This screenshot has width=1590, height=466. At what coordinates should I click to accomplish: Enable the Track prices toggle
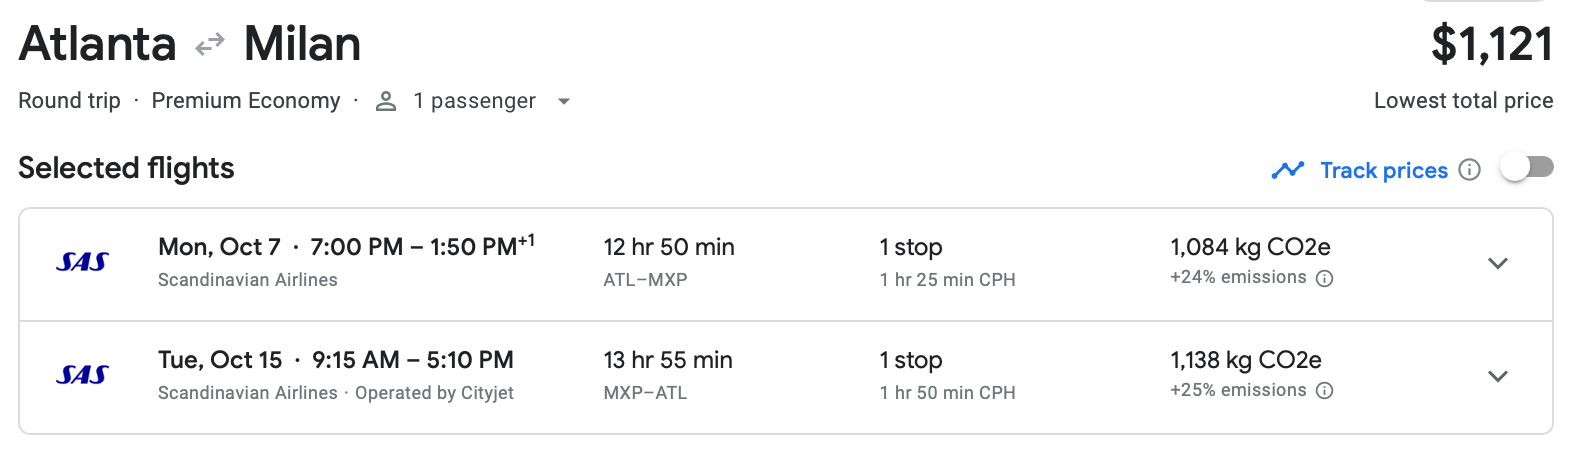[x=1527, y=168]
